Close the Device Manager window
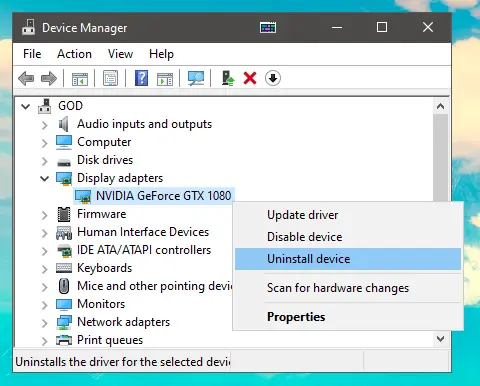 (x=428, y=27)
